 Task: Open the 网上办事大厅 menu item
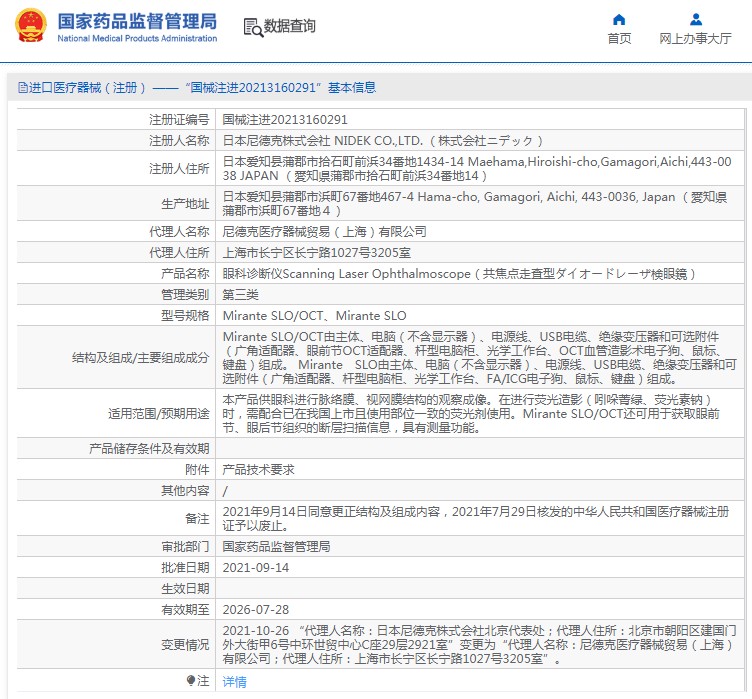point(696,39)
